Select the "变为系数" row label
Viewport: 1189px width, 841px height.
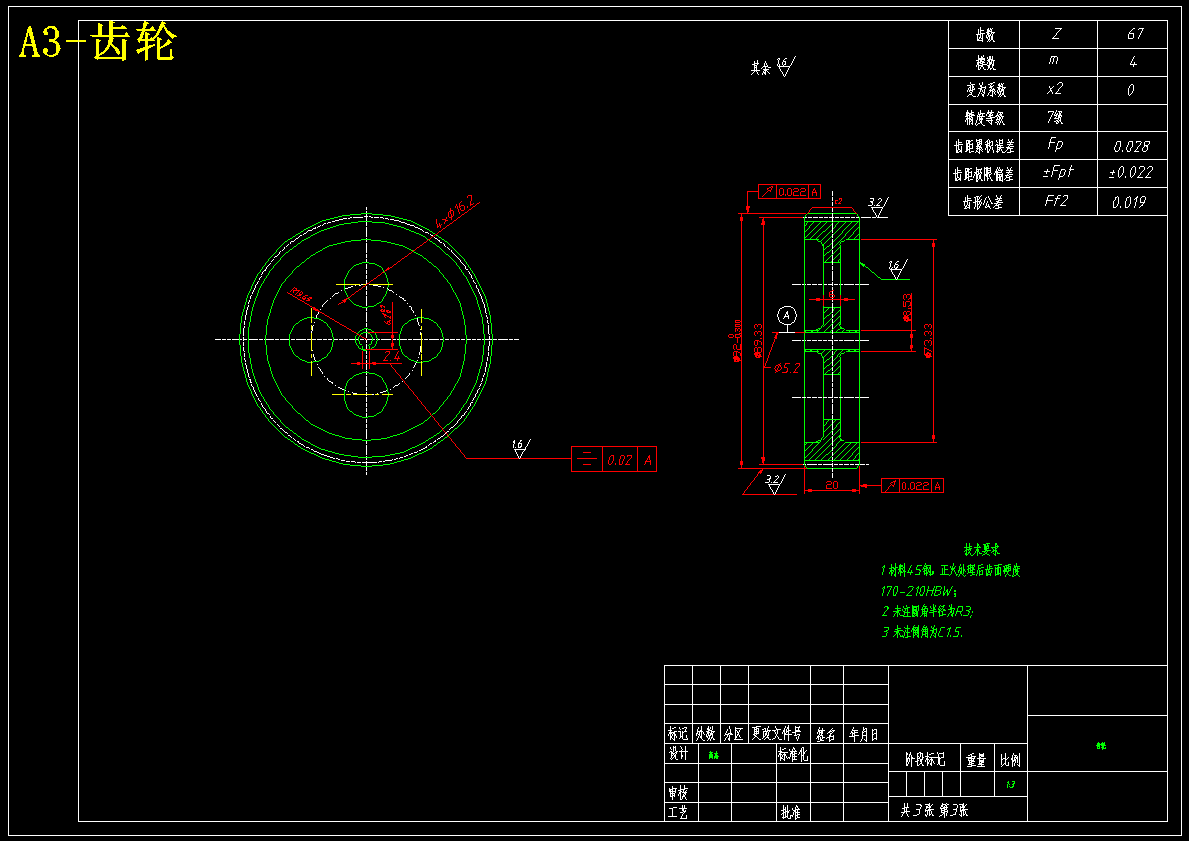coord(986,90)
